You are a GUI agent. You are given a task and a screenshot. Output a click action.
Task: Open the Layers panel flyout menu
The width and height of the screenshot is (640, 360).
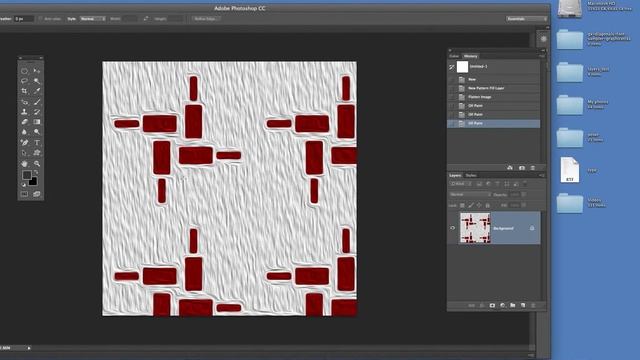click(542, 176)
